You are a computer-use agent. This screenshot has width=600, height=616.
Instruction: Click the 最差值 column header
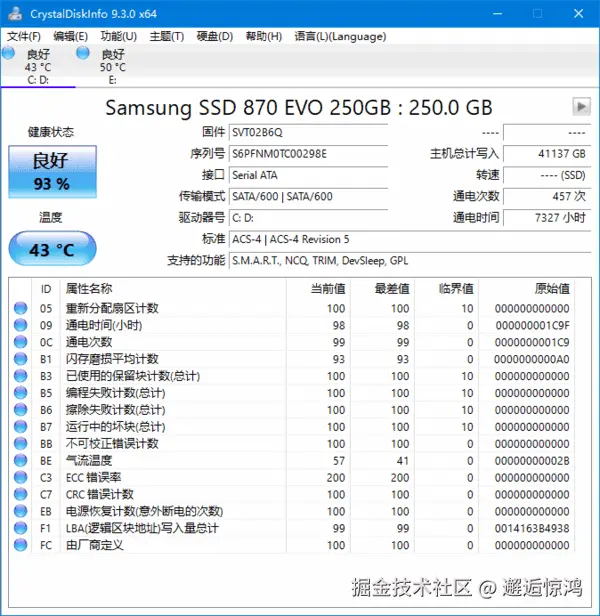pos(382,289)
